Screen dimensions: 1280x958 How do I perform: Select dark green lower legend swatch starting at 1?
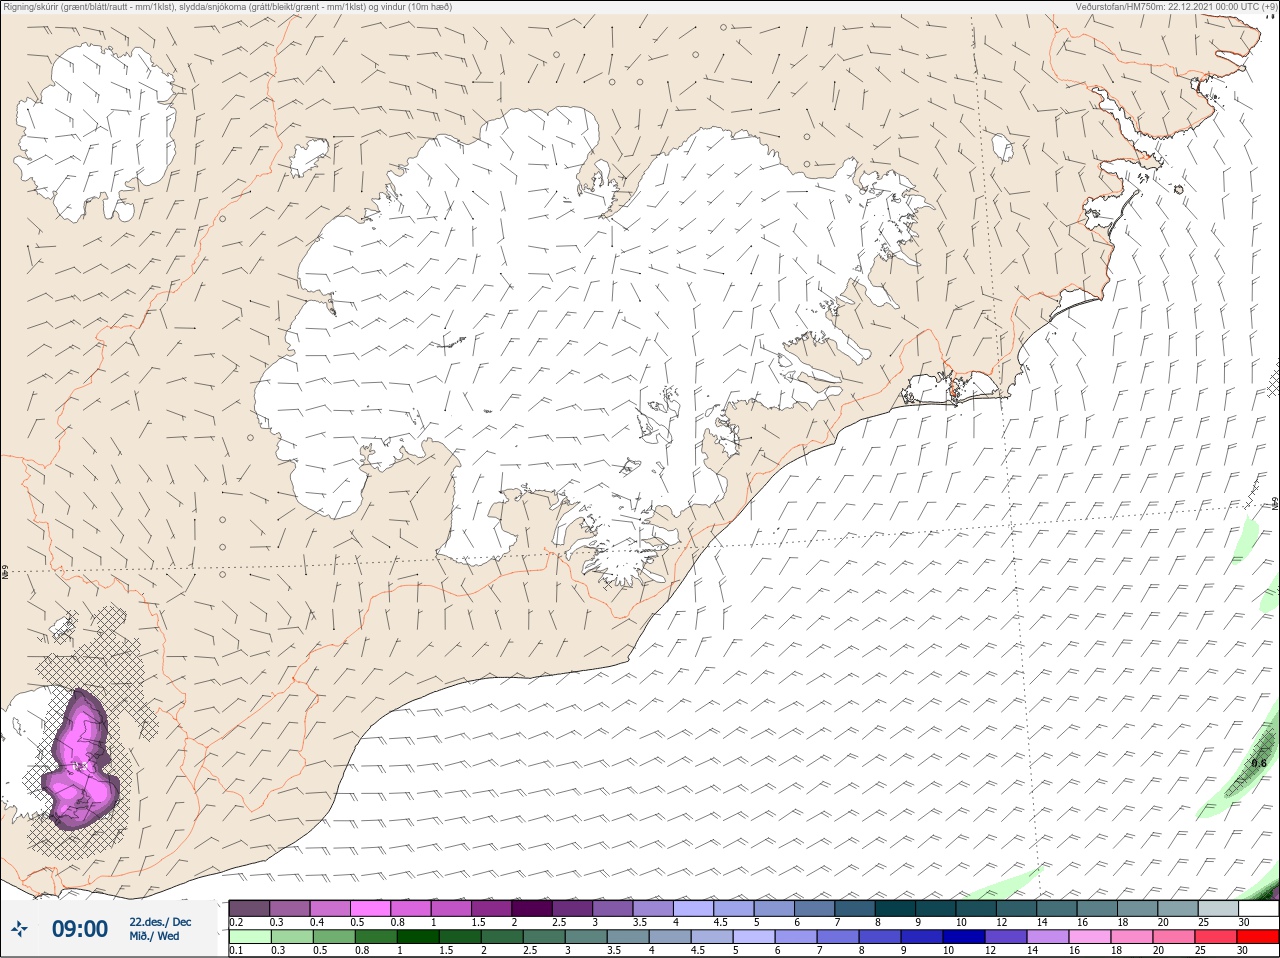pos(418,937)
